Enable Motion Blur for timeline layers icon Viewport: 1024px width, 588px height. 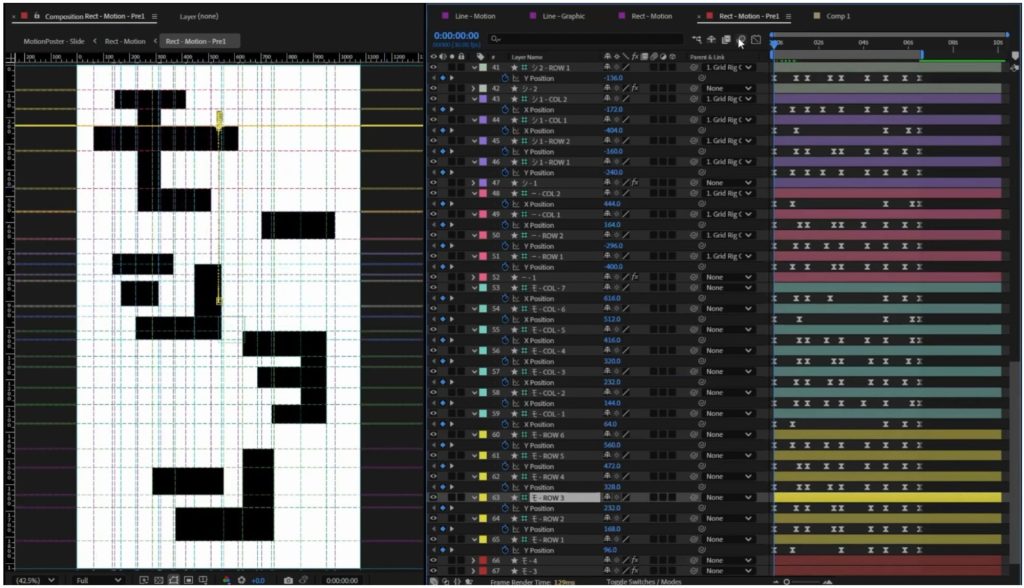click(741, 40)
